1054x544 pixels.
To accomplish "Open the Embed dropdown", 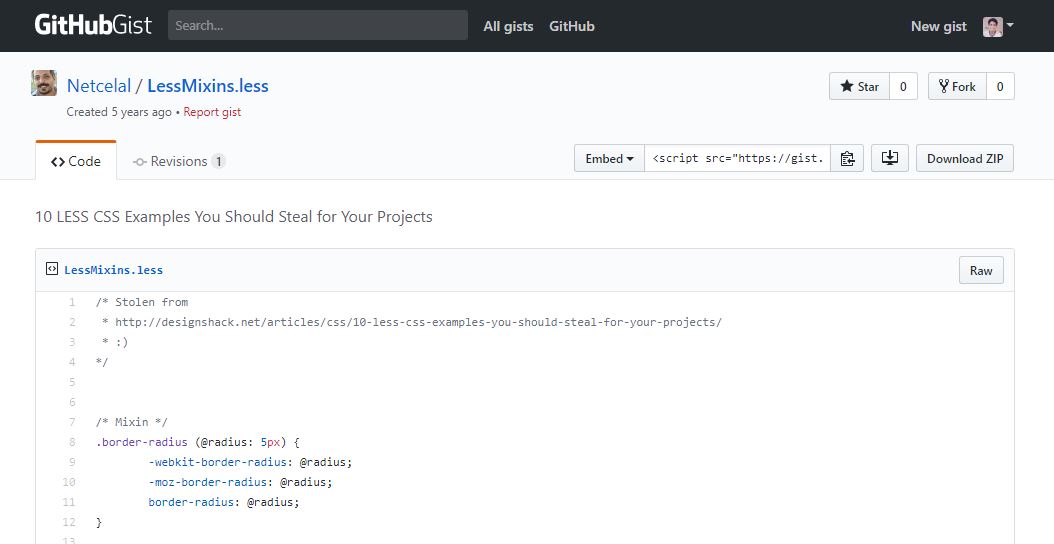I will point(609,159).
